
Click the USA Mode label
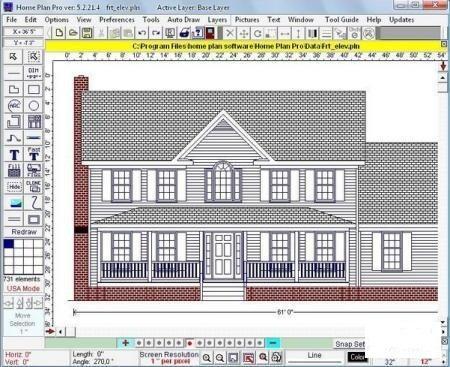(23, 288)
